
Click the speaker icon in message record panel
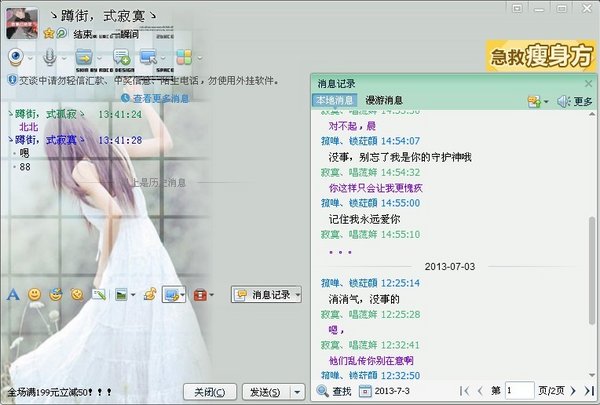click(563, 101)
